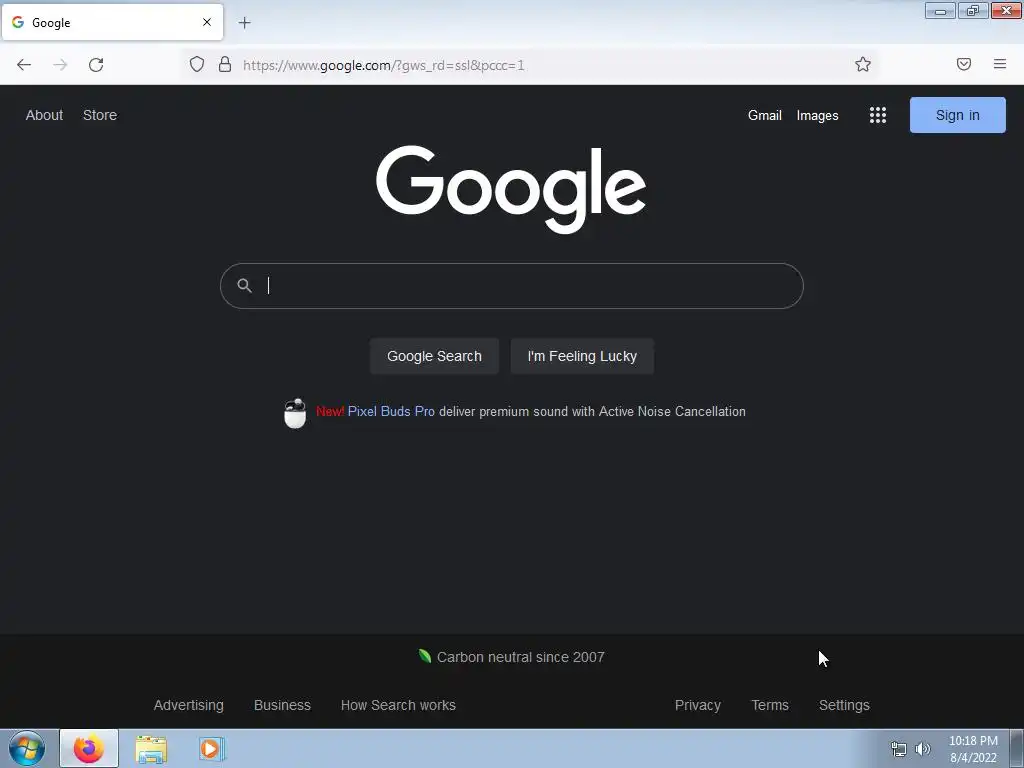
Task: Open How Search works link
Action: coord(398,705)
